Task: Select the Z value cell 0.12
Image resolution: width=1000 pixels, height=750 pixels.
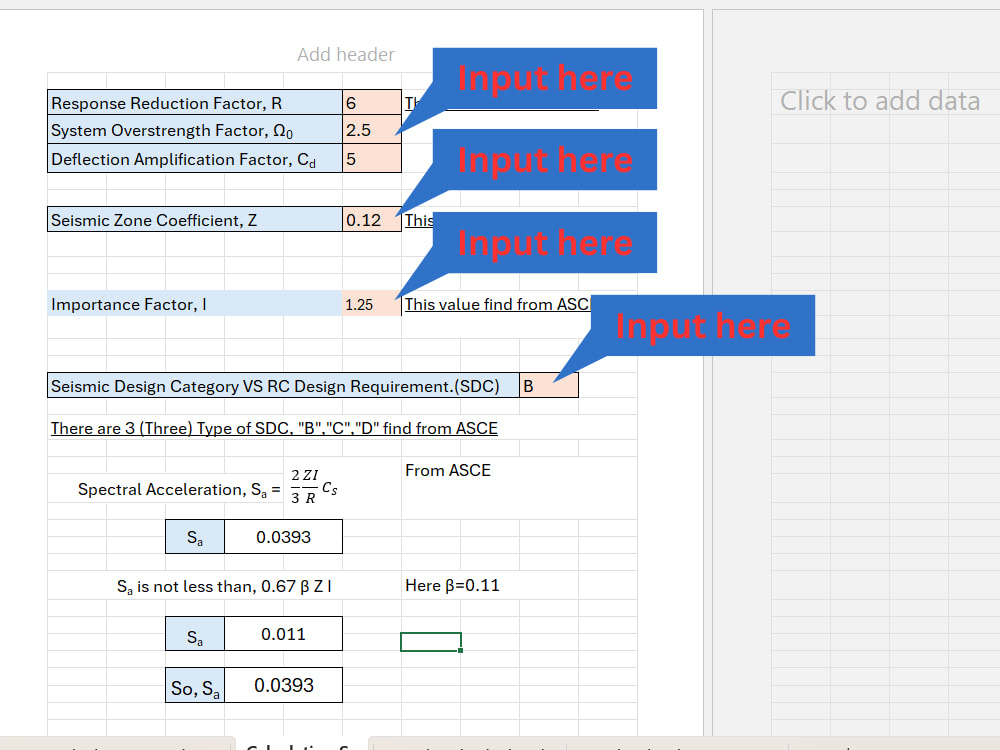Action: click(x=372, y=220)
